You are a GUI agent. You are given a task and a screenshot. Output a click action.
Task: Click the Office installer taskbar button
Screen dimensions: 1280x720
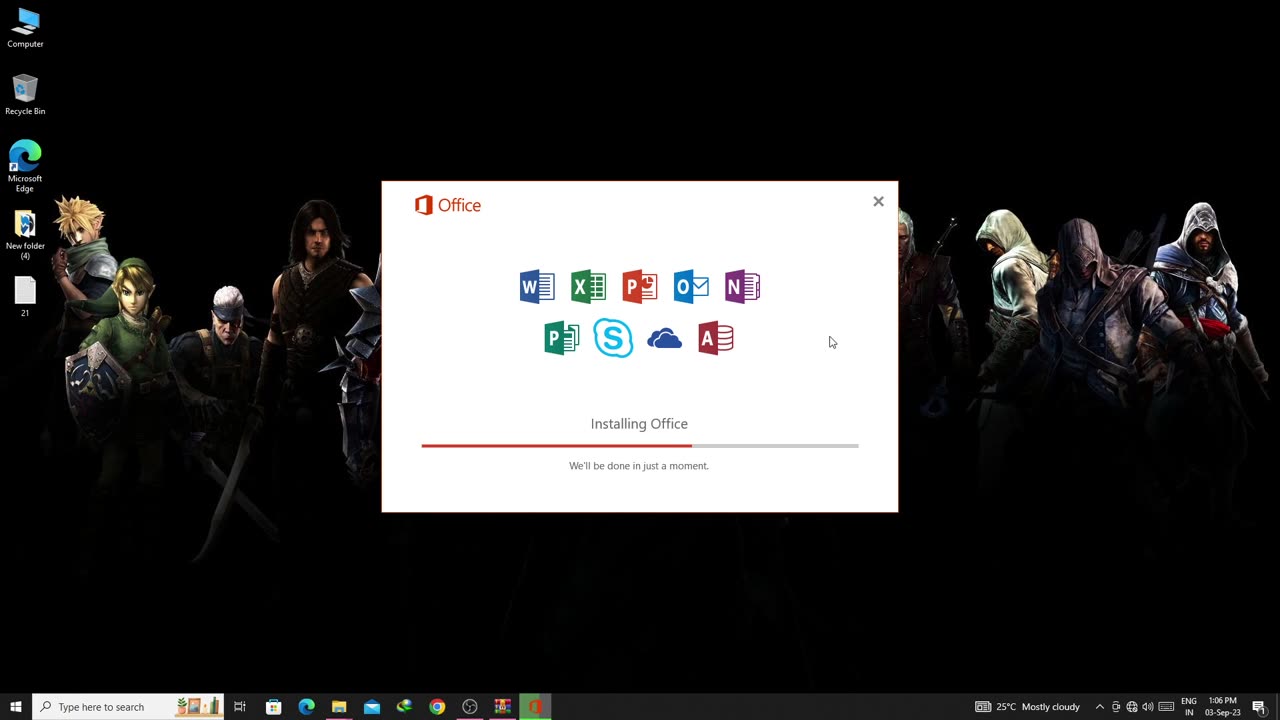click(535, 707)
